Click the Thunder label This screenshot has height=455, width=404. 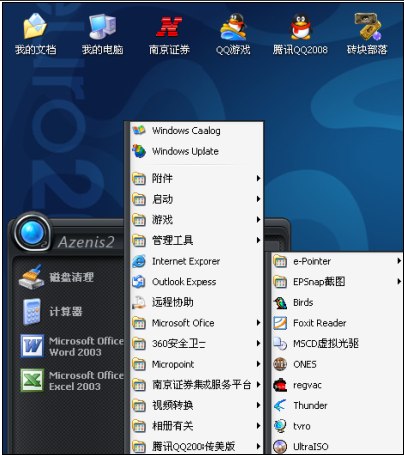[x=310, y=406]
